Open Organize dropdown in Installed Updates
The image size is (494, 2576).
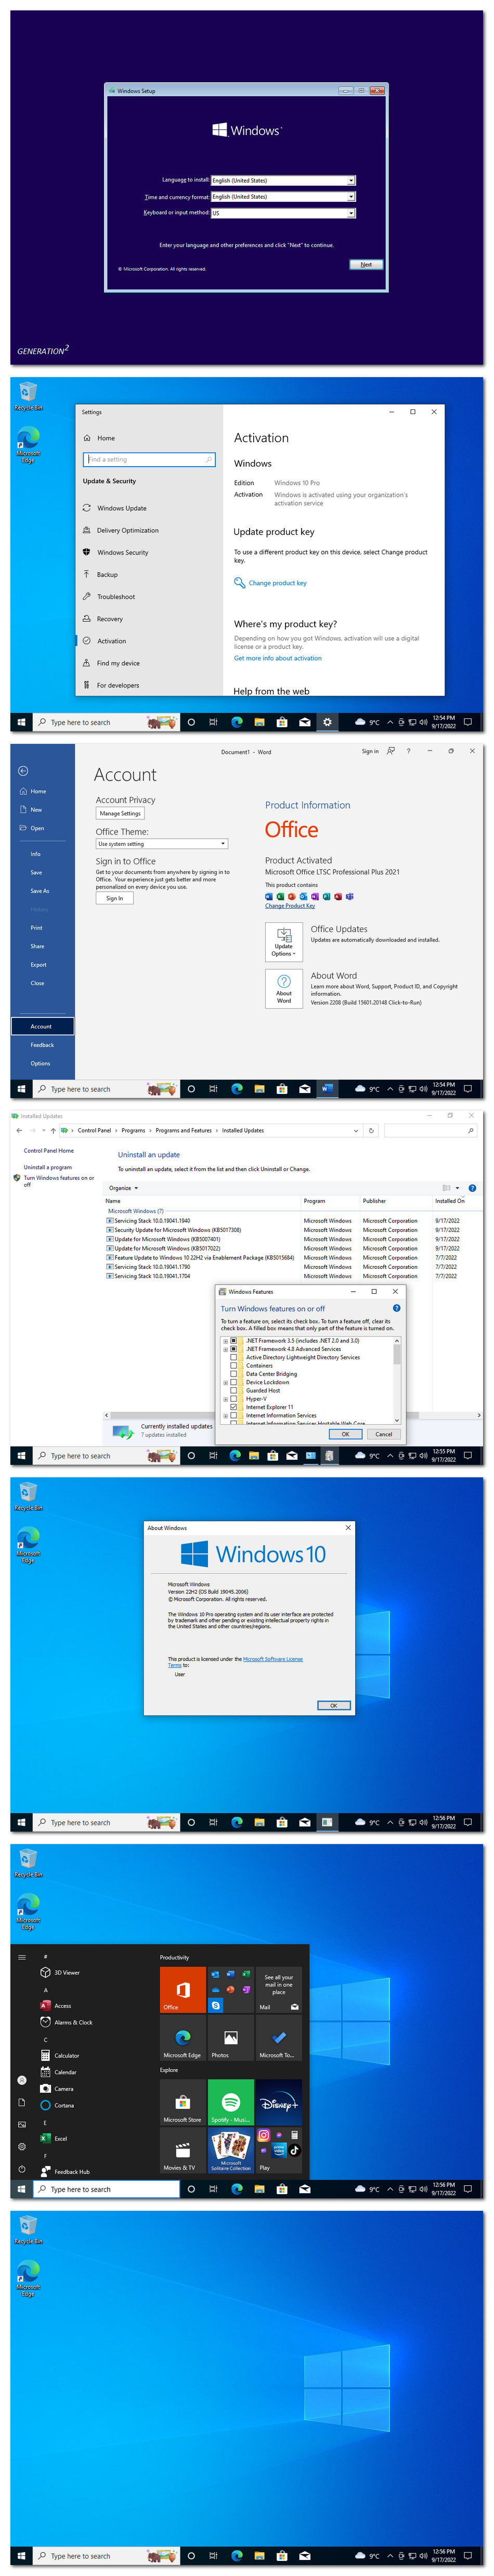tap(123, 1188)
